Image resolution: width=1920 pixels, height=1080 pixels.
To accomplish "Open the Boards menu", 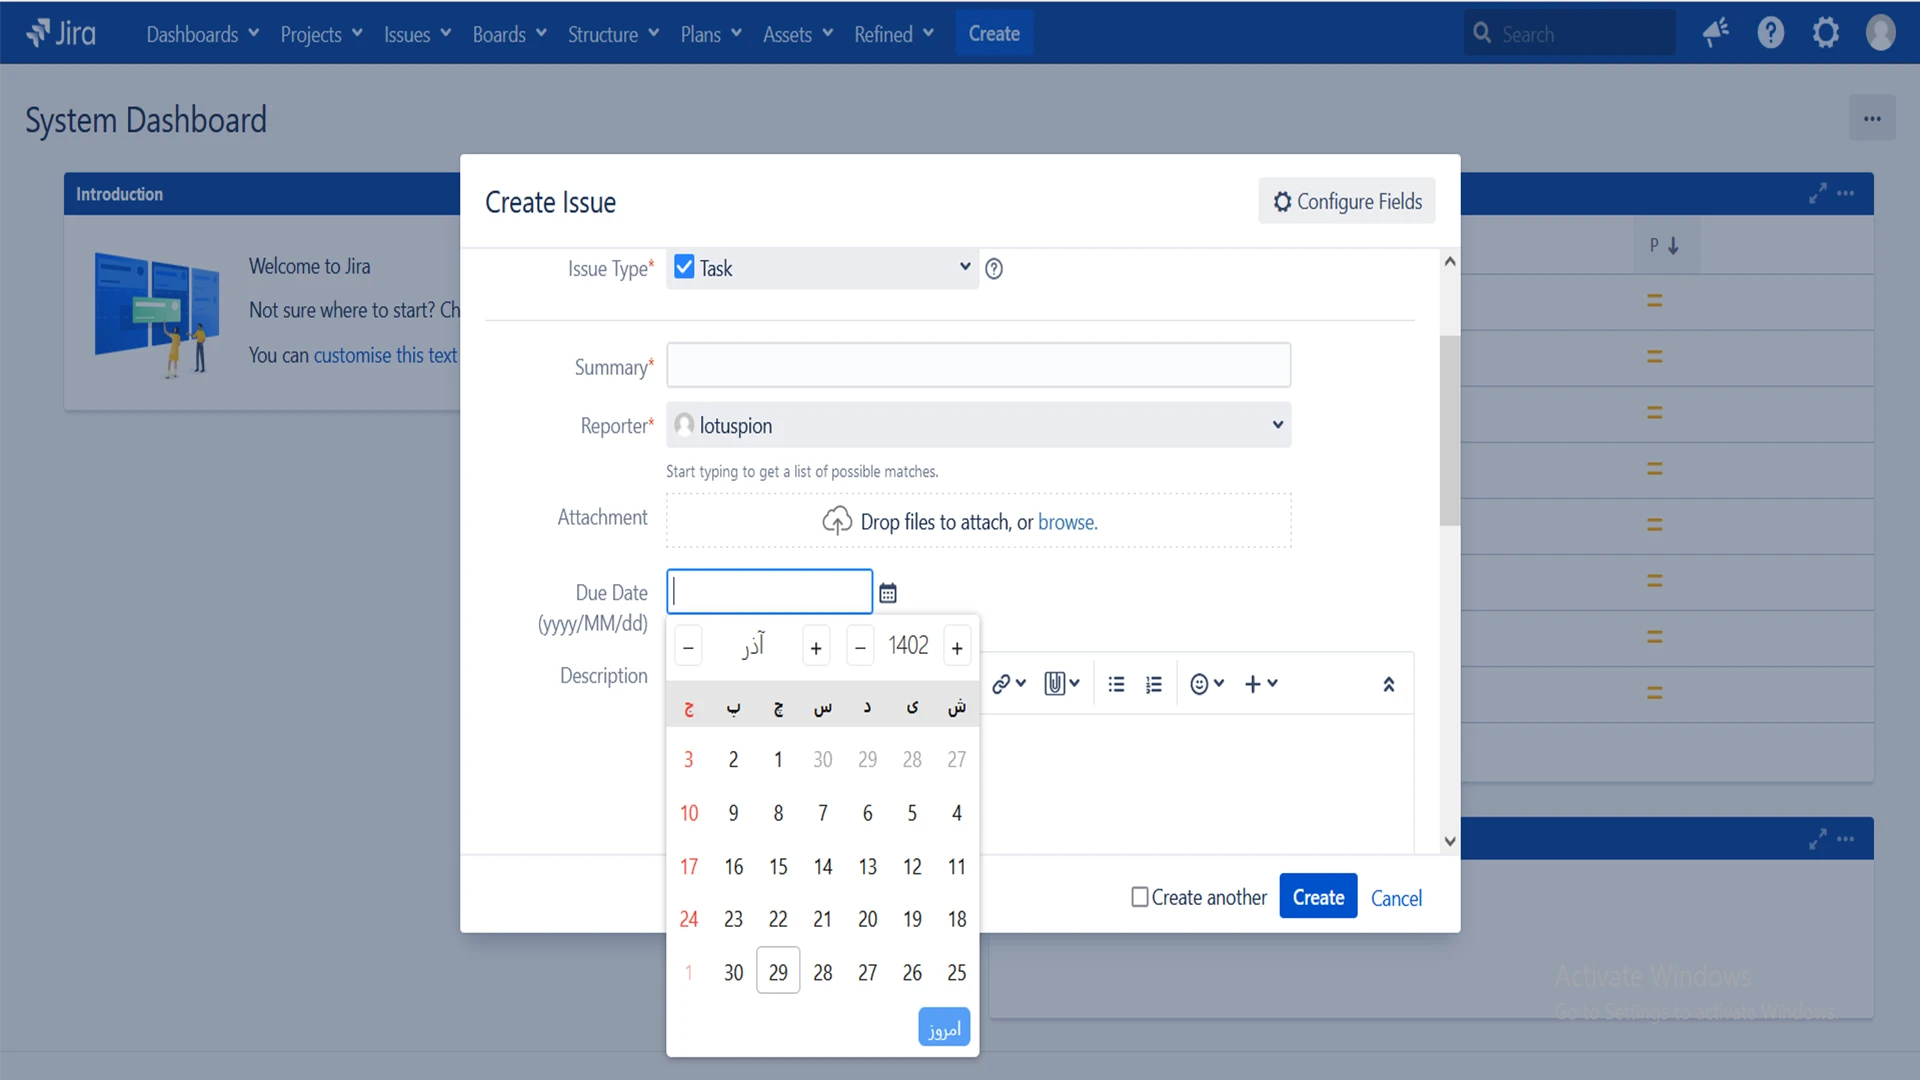I will 510,34.
